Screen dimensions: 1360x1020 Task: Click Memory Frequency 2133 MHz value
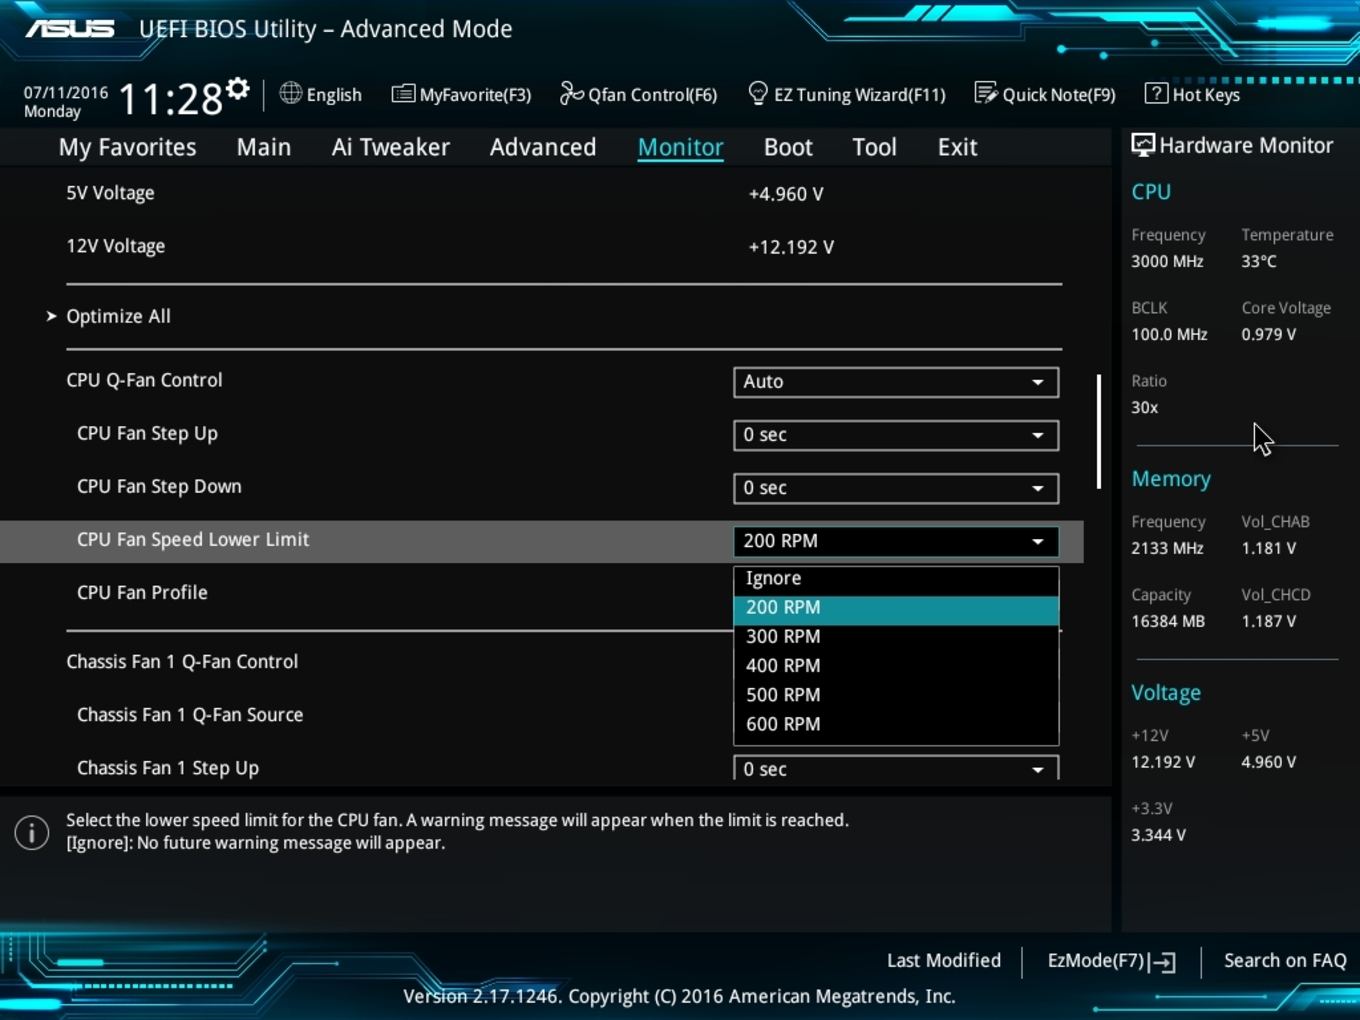1167,549
